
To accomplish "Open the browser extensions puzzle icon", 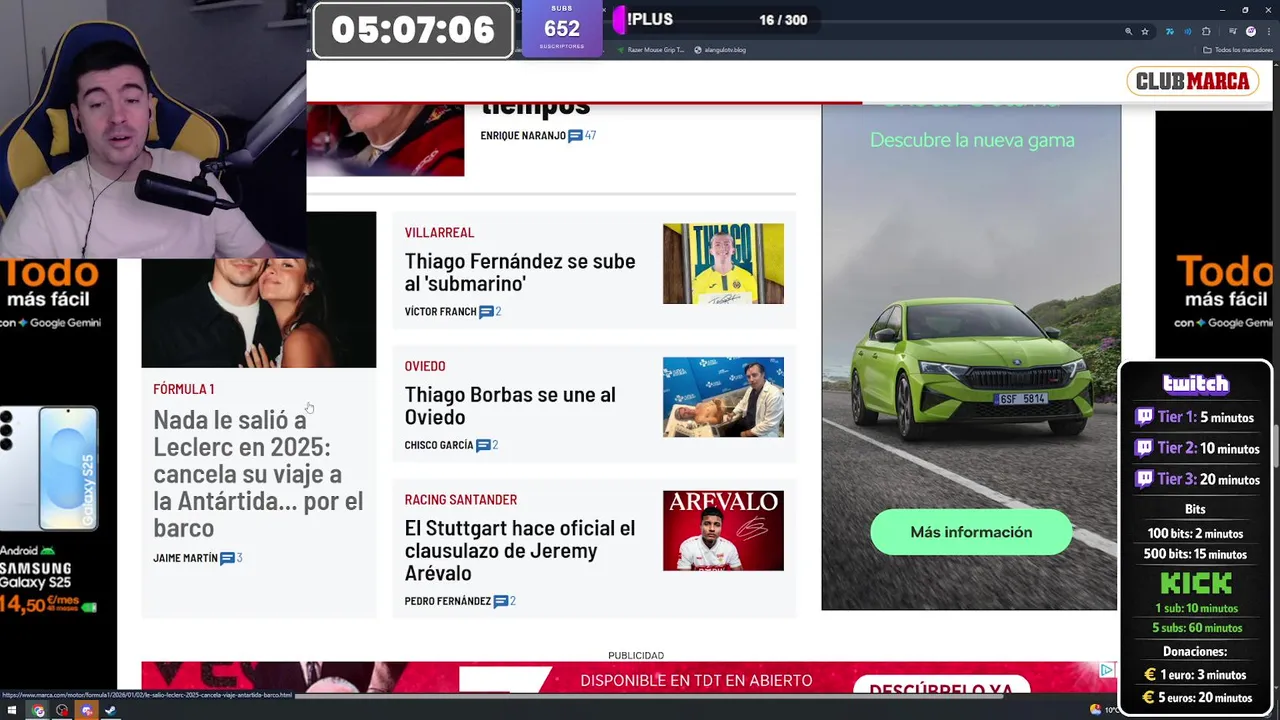I will click(x=1206, y=31).
